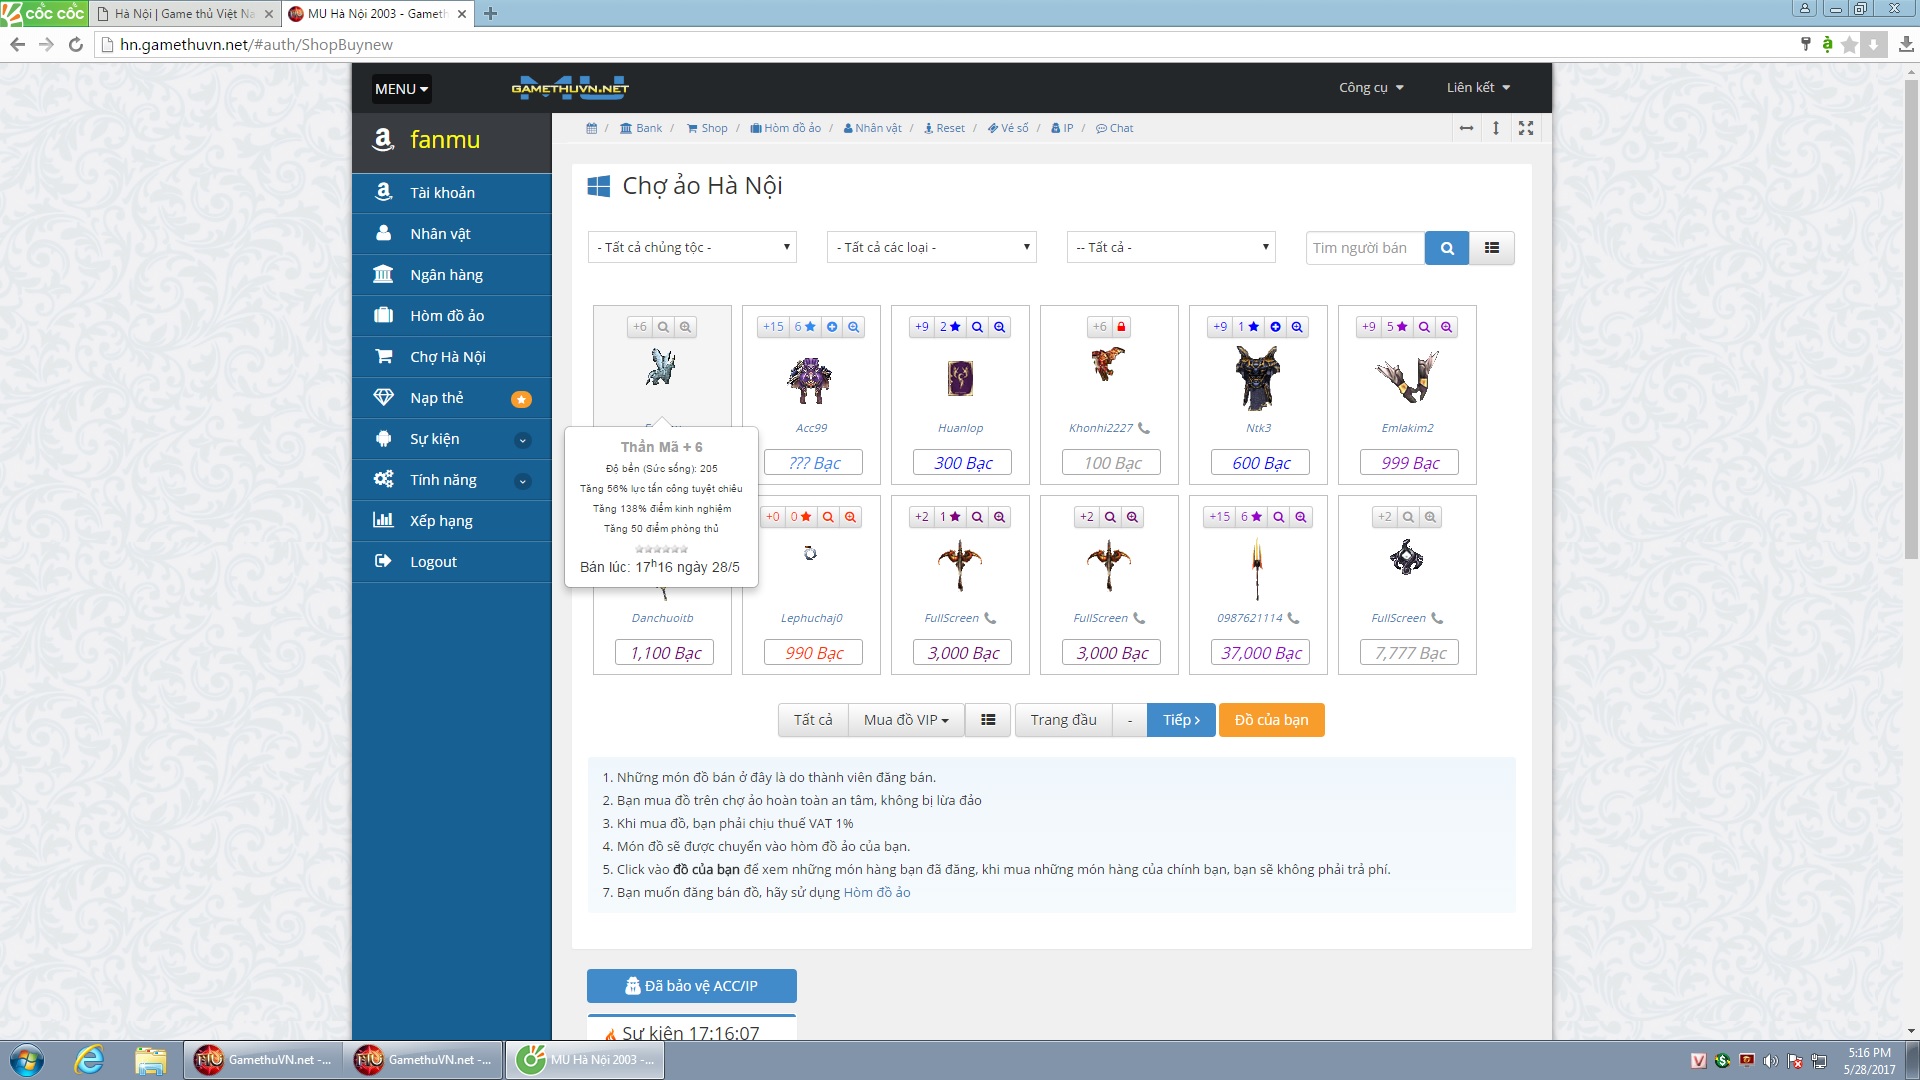Select Ngân hàng in the sidebar
1920x1080 pixels.
(446, 275)
